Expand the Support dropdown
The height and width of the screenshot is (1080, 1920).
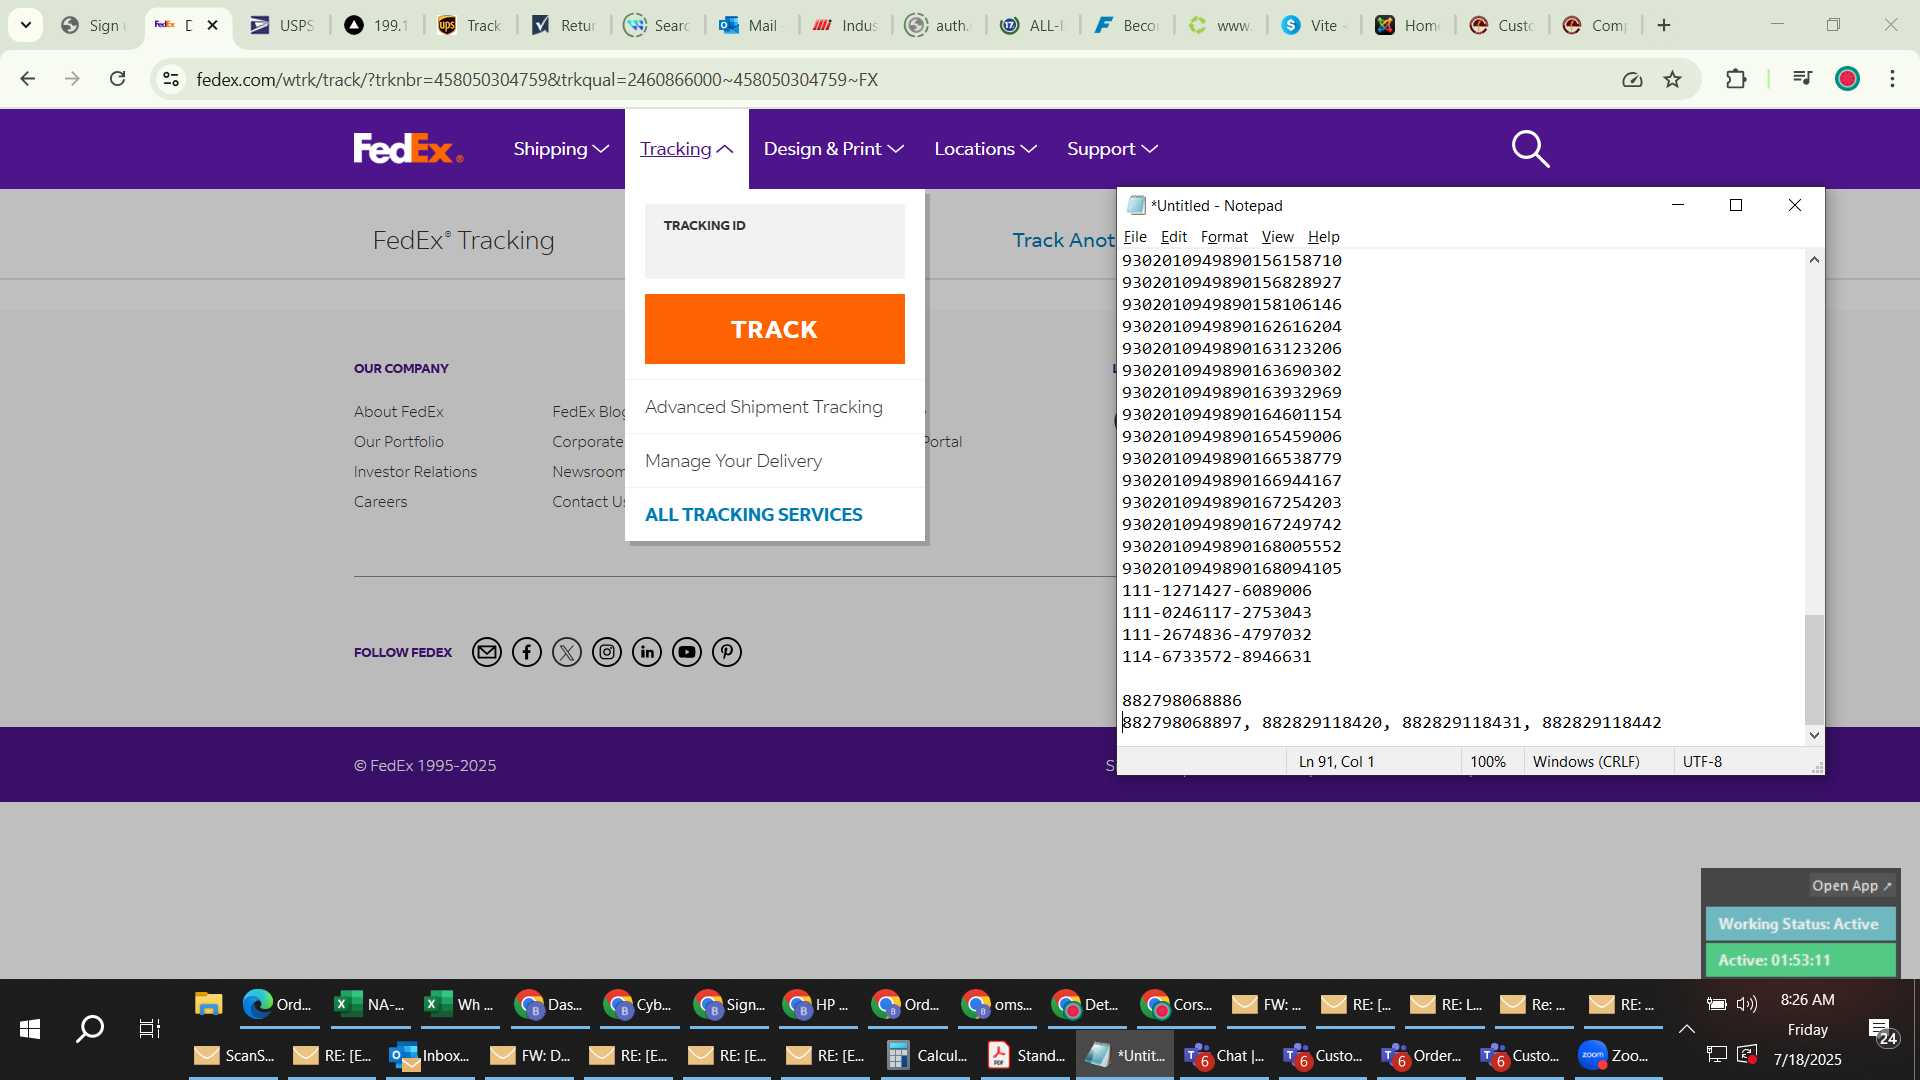1112,149
